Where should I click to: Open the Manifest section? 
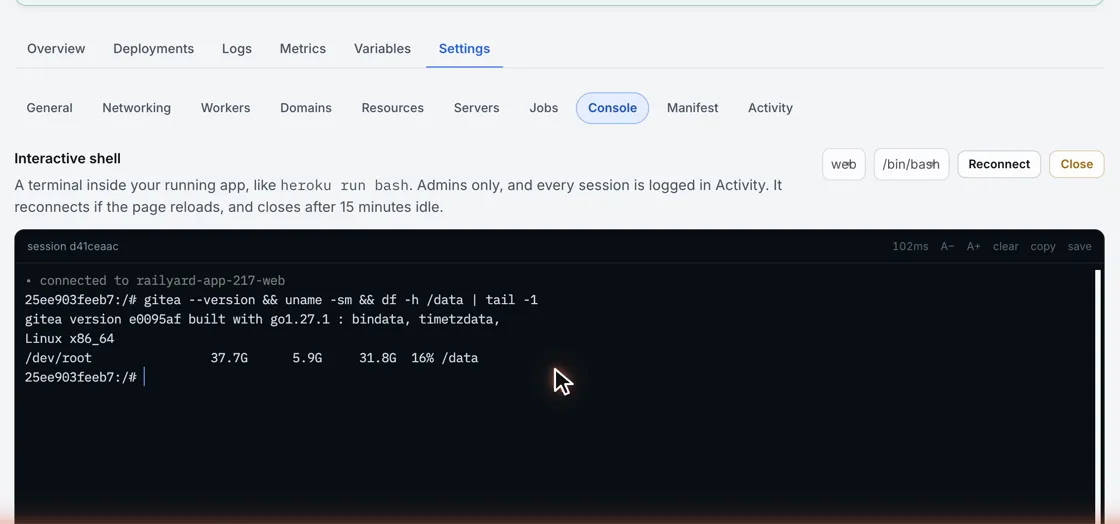click(x=692, y=108)
